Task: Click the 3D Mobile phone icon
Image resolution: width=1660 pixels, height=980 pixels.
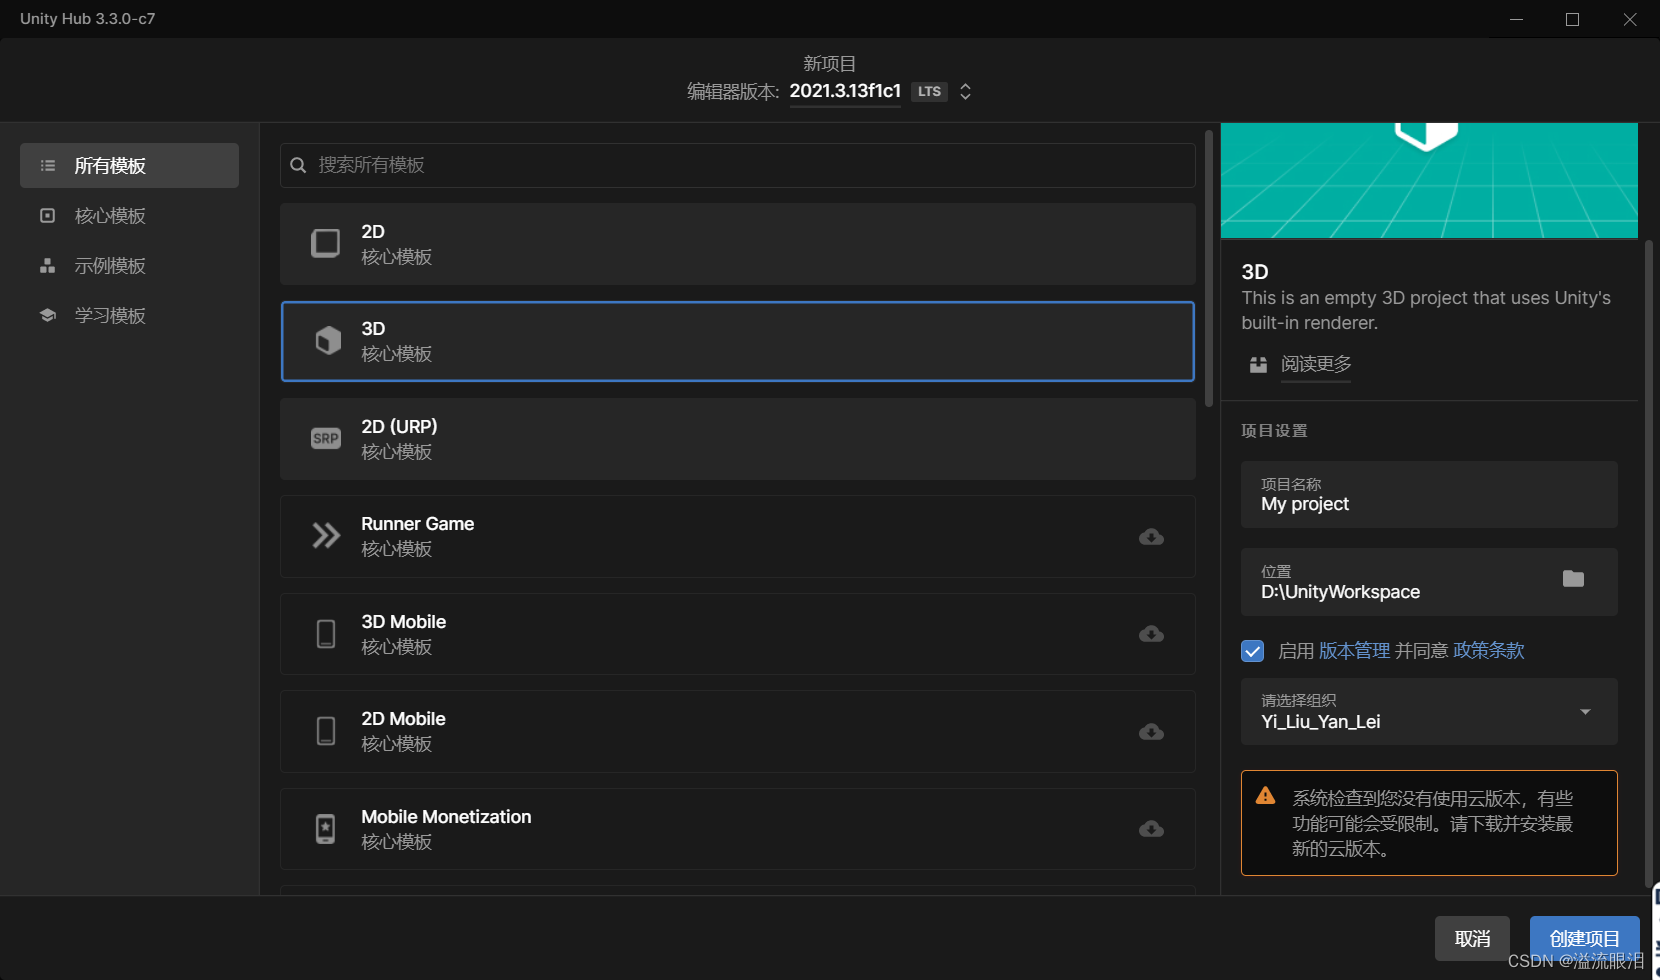Action: pos(326,634)
